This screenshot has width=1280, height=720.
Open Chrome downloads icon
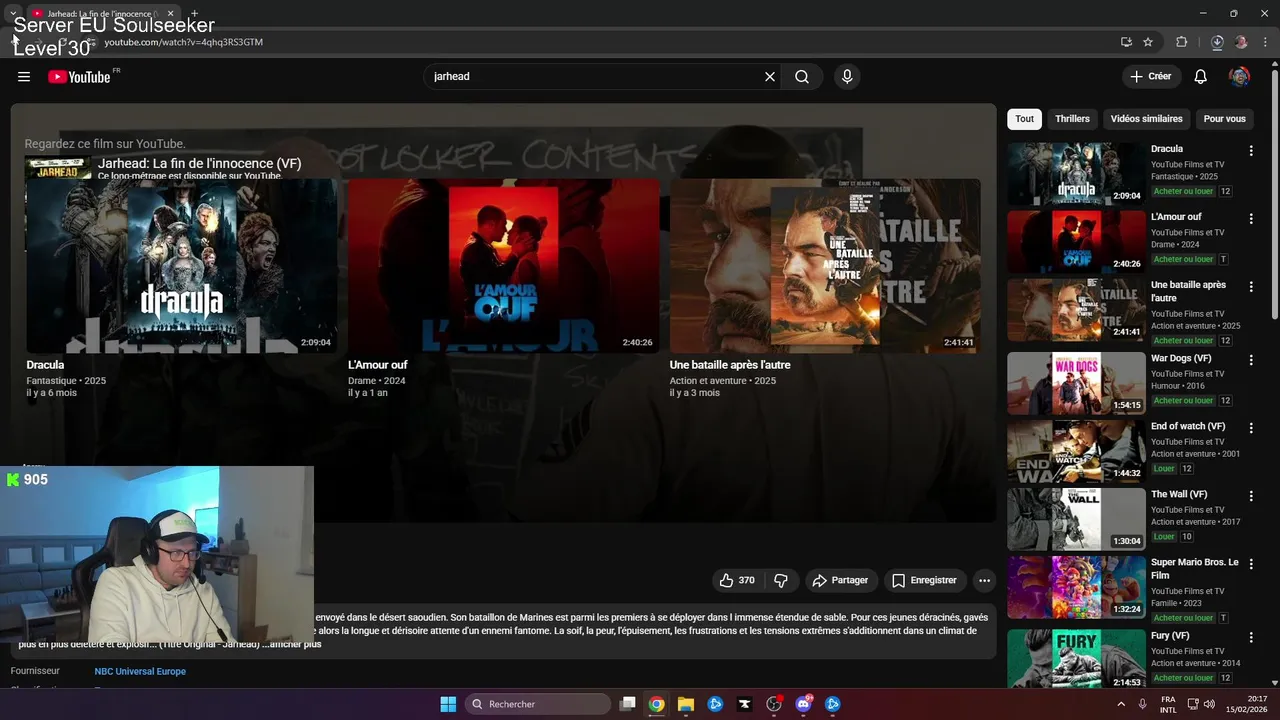pos(1217,42)
